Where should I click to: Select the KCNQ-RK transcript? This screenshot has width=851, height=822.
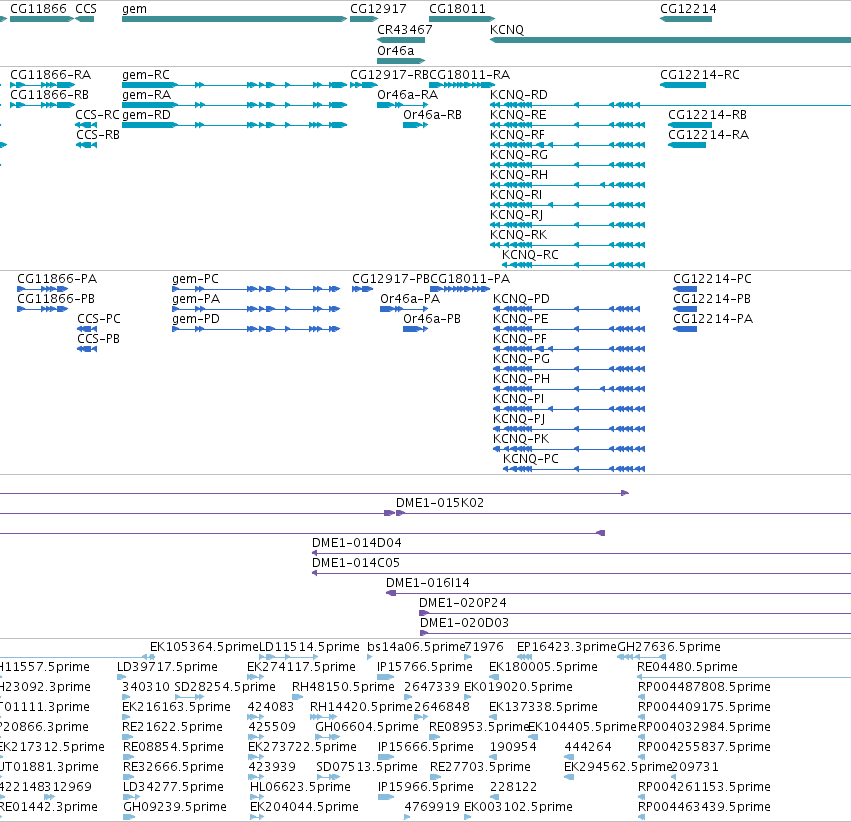tap(567, 245)
